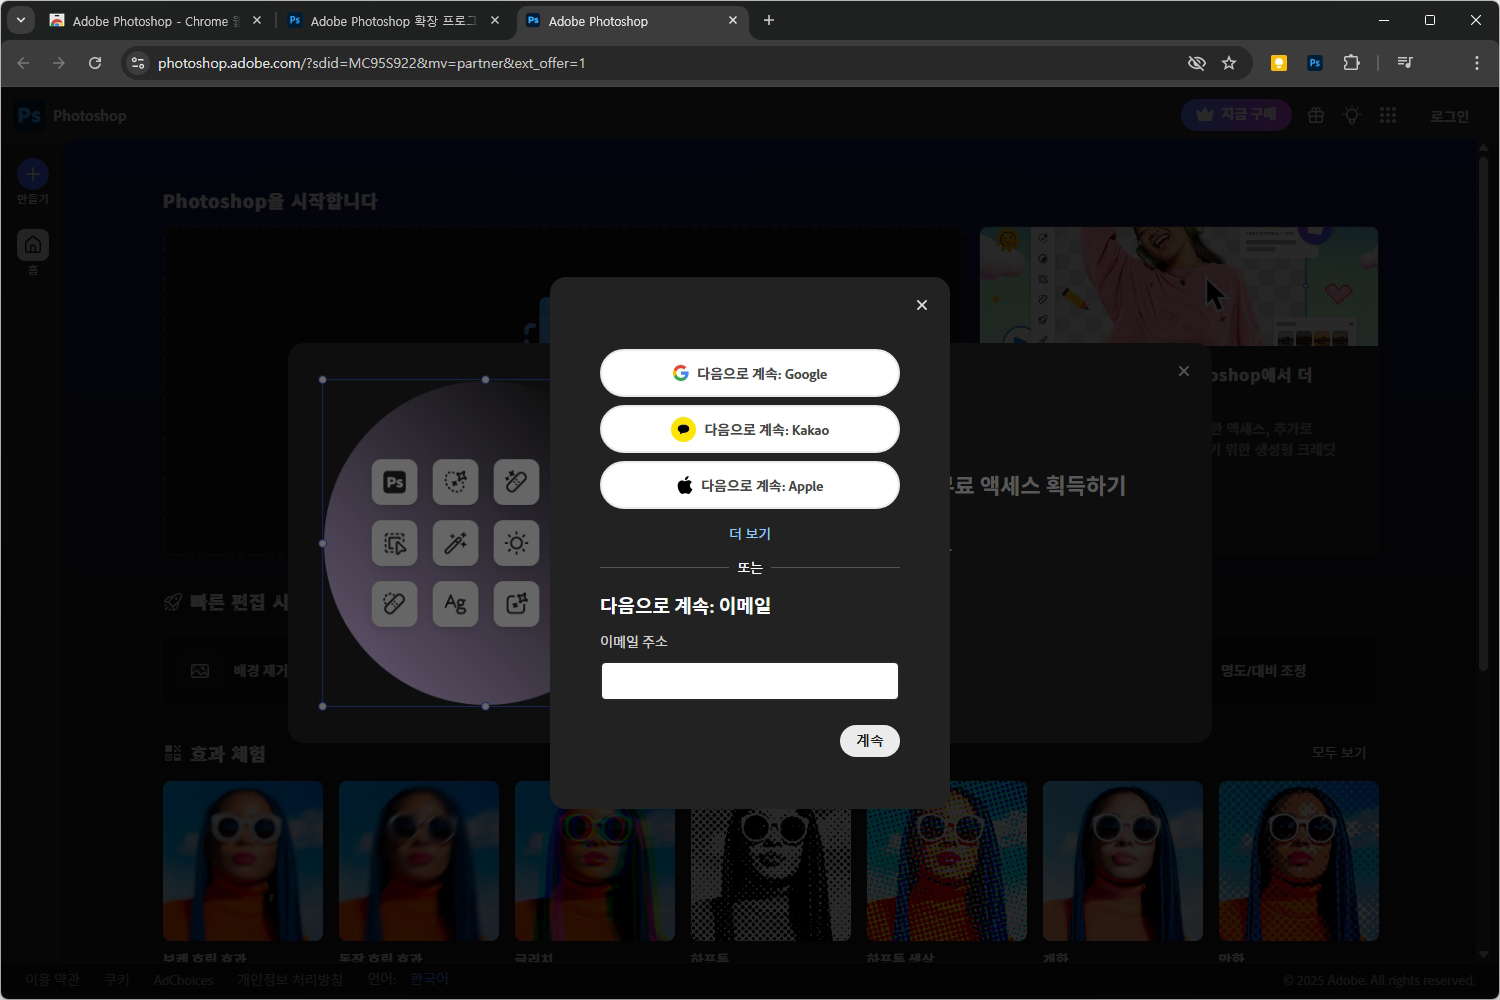Open the 이용 약관 footer link

pyautogui.click(x=52, y=980)
